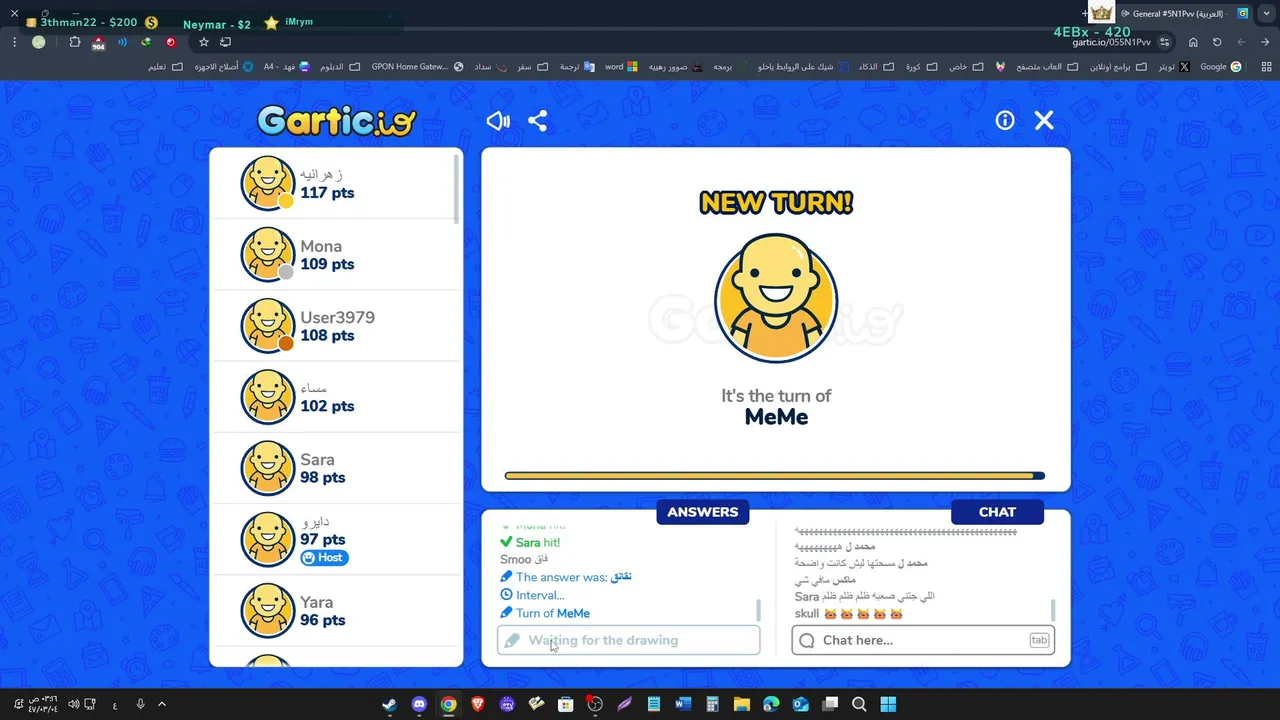The image size is (1280, 720).
Task: Click the answer input field
Action: [629, 640]
